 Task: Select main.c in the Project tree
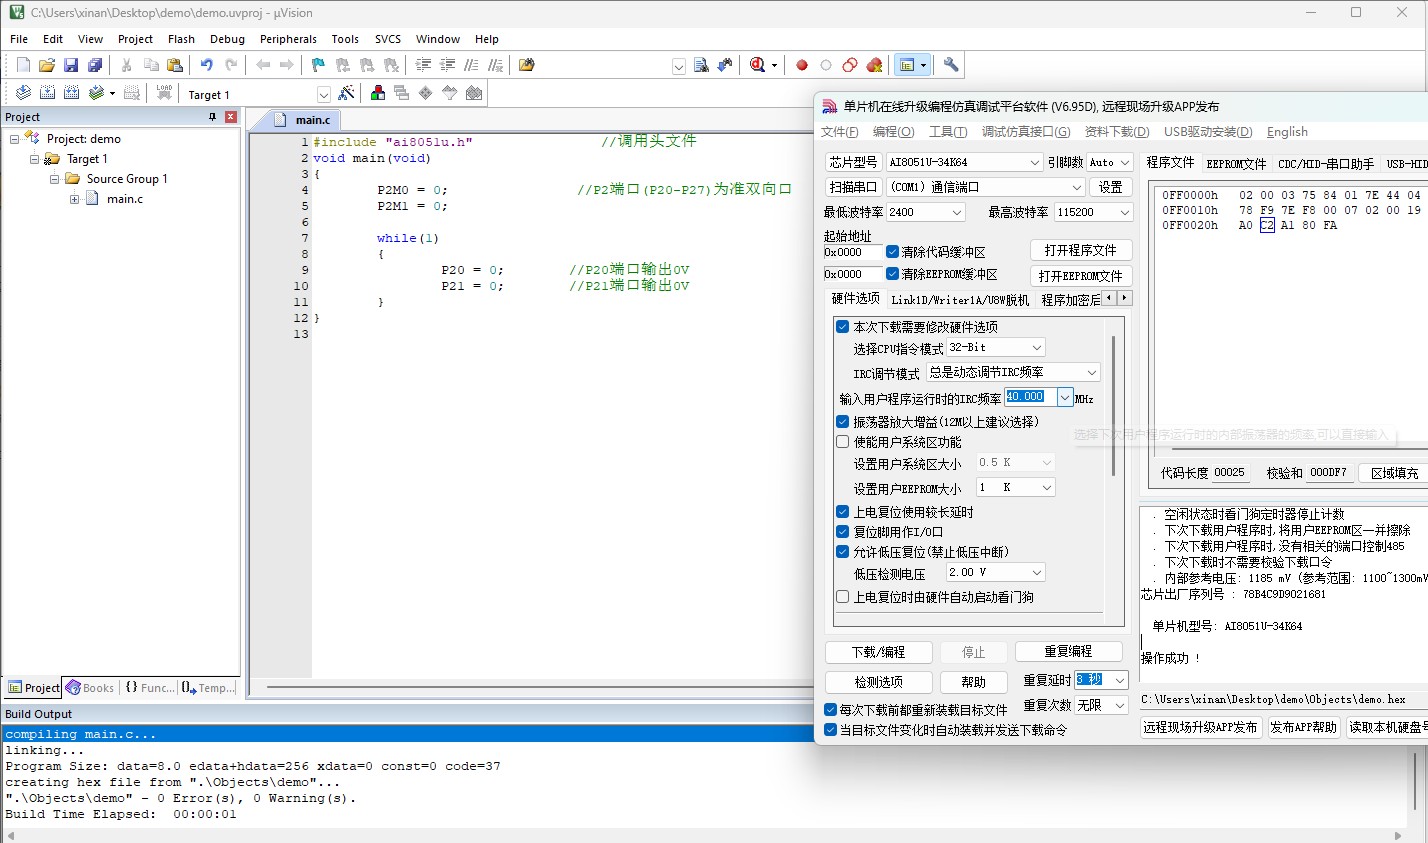(125, 199)
